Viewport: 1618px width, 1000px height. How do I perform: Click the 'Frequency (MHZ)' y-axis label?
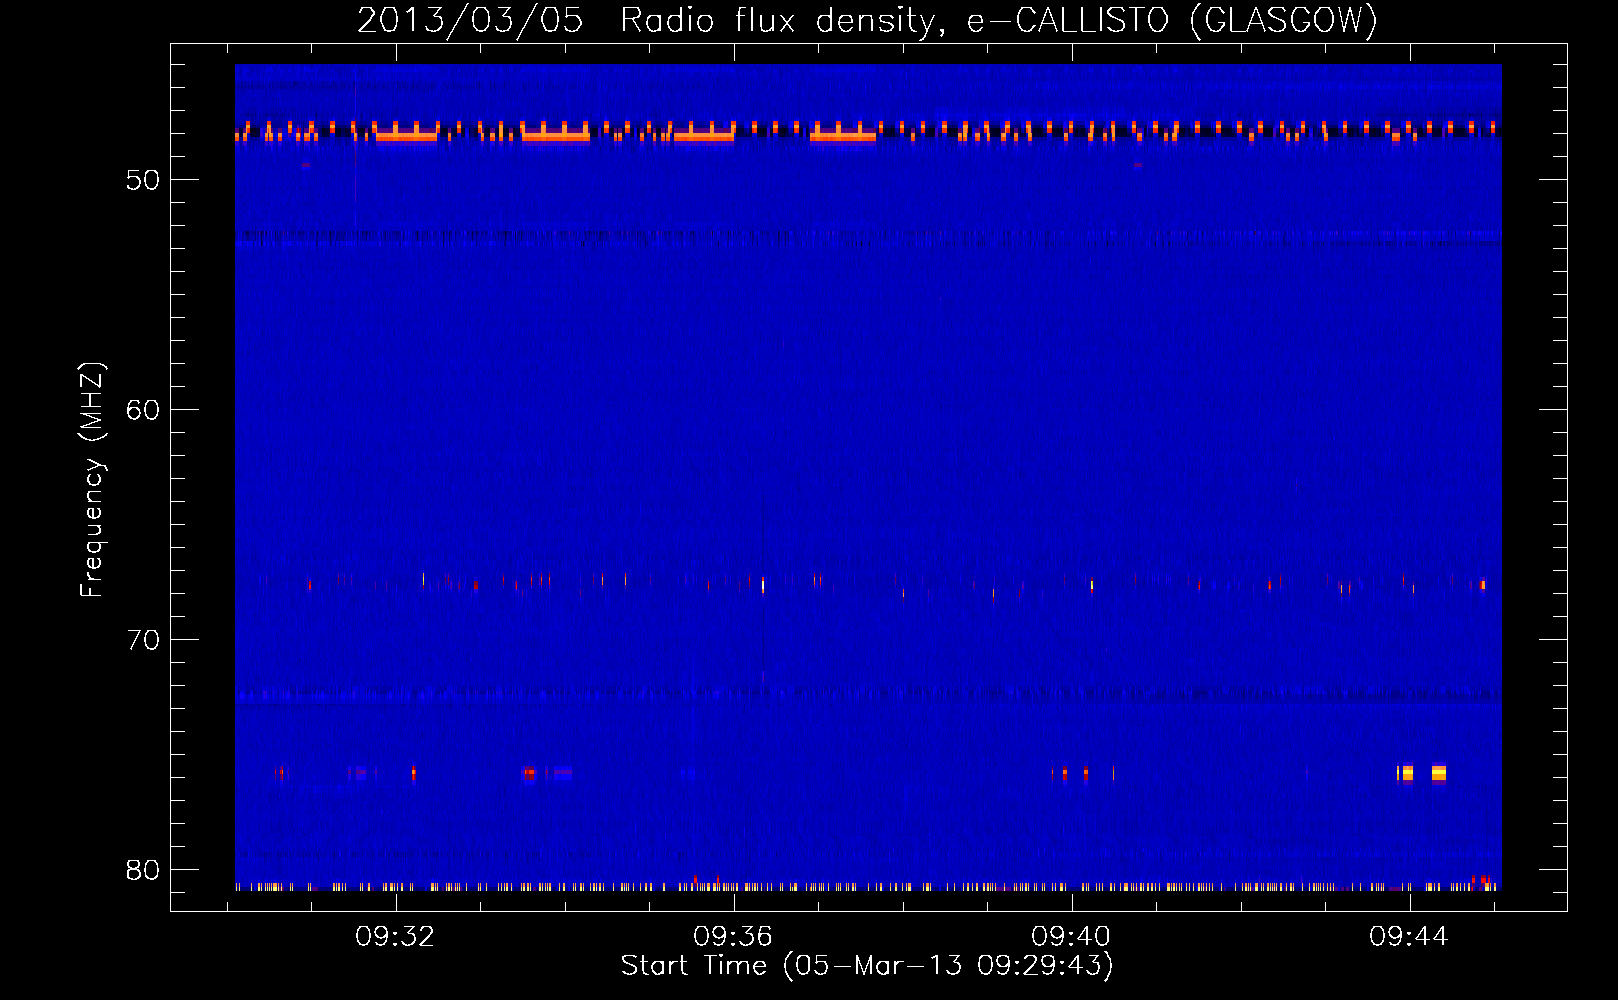point(91,480)
